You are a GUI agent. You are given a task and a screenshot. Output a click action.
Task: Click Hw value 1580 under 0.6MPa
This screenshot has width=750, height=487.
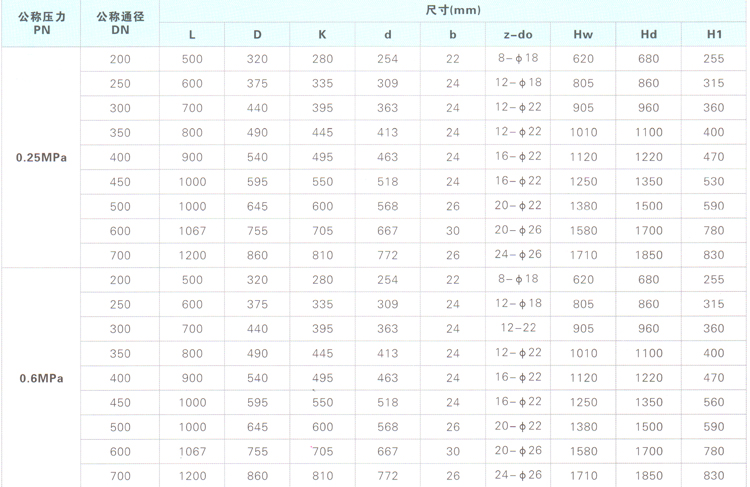tap(584, 452)
